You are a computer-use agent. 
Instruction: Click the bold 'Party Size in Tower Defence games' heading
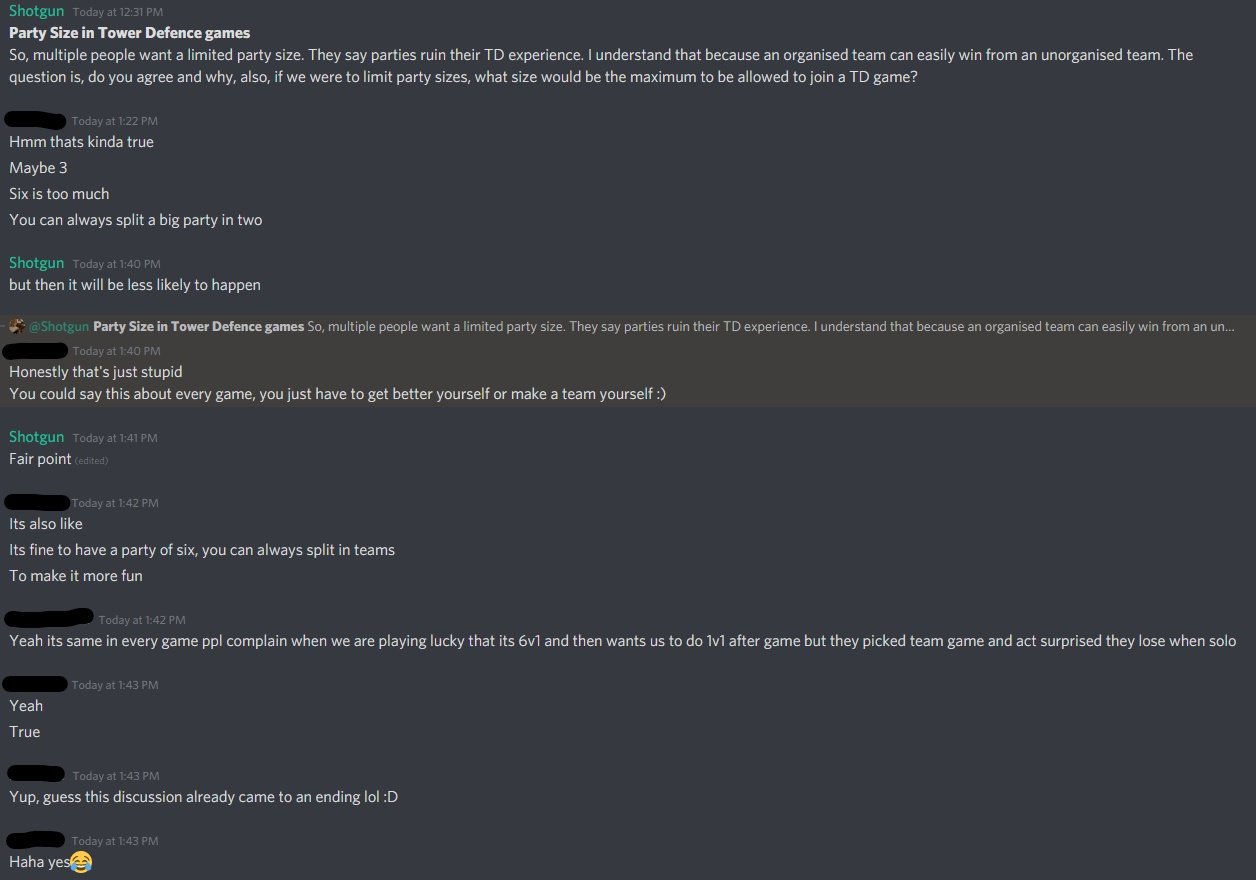pyautogui.click(x=130, y=33)
